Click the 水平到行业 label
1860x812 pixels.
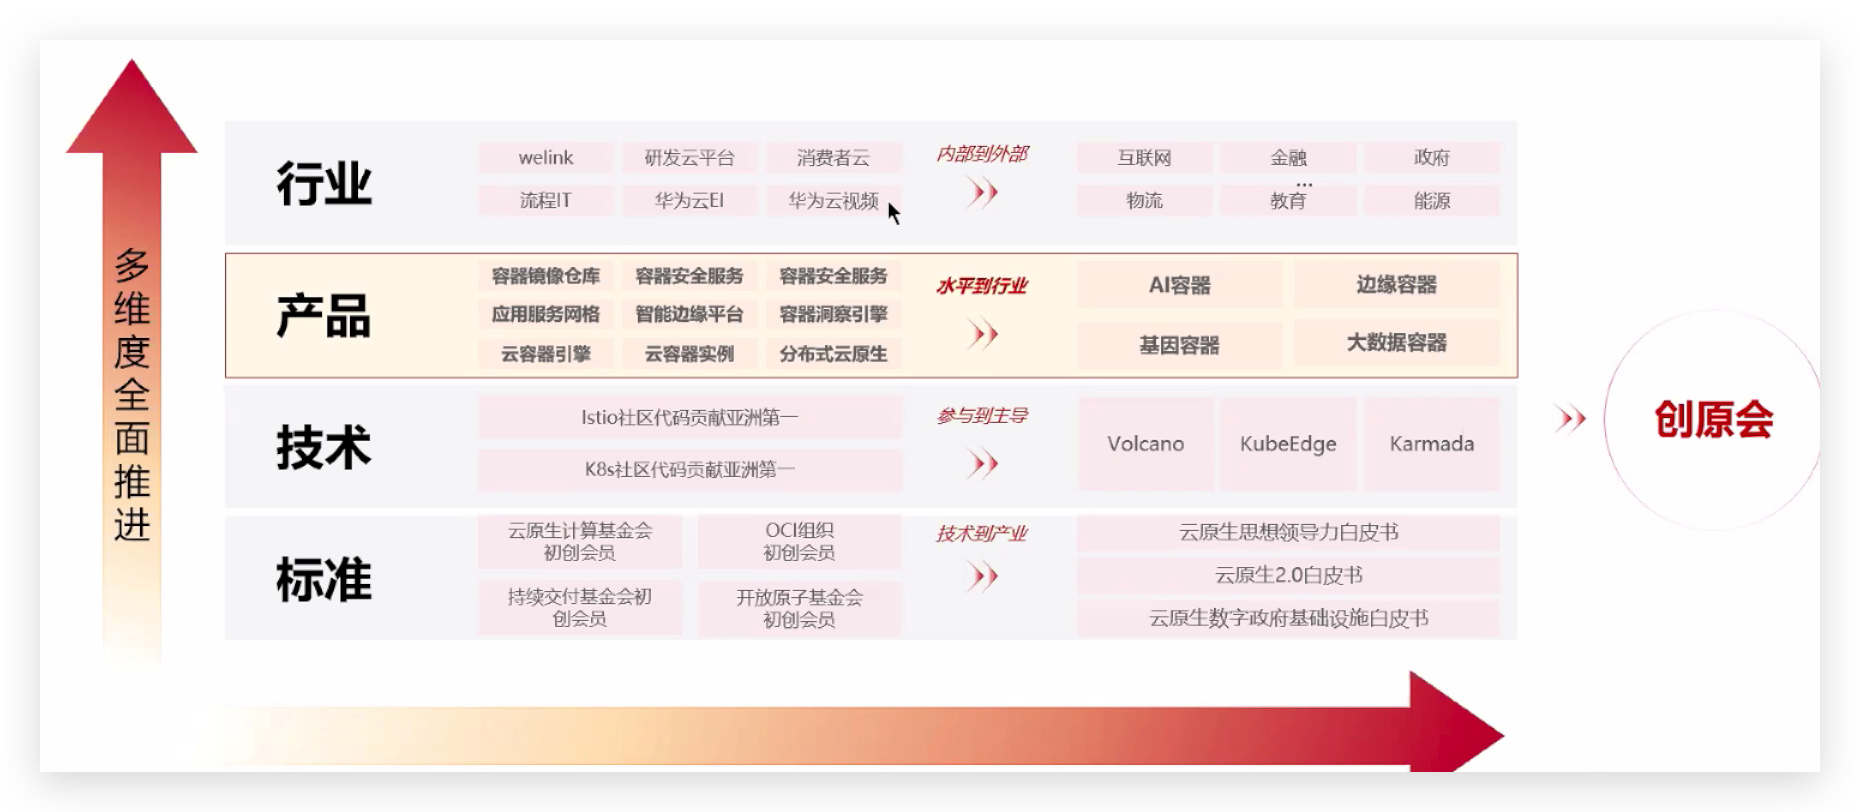pos(982,286)
